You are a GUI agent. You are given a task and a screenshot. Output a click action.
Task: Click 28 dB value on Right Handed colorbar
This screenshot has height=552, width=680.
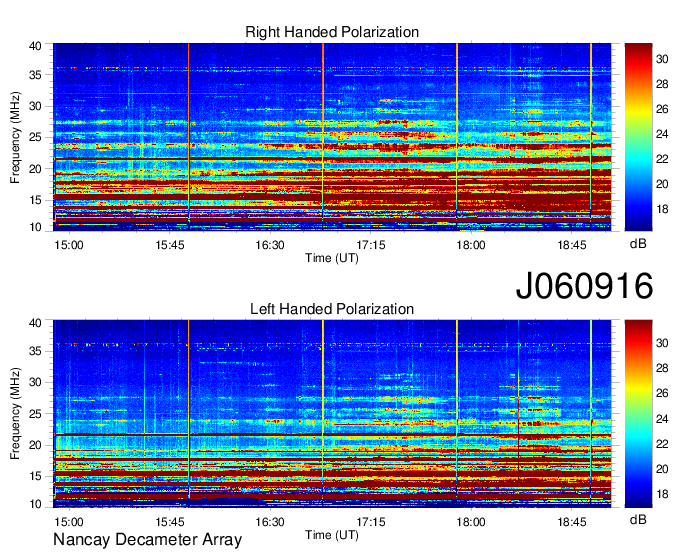tap(662, 84)
